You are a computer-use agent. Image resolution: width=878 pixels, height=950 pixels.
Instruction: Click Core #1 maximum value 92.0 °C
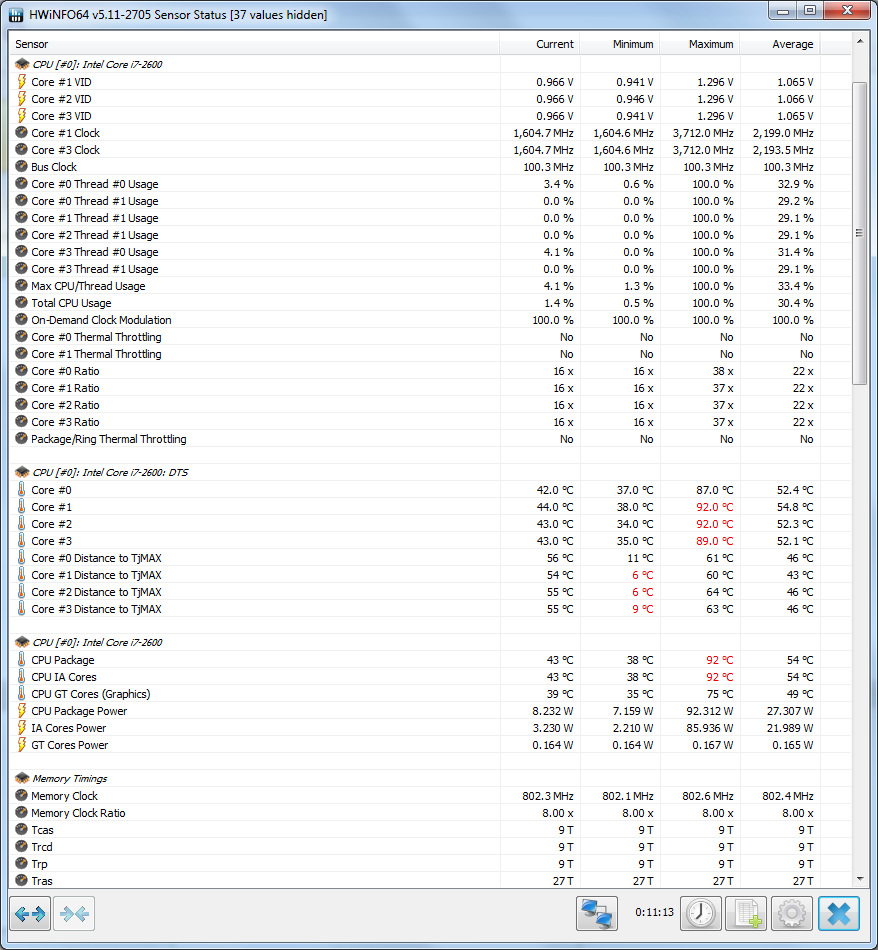pos(714,507)
